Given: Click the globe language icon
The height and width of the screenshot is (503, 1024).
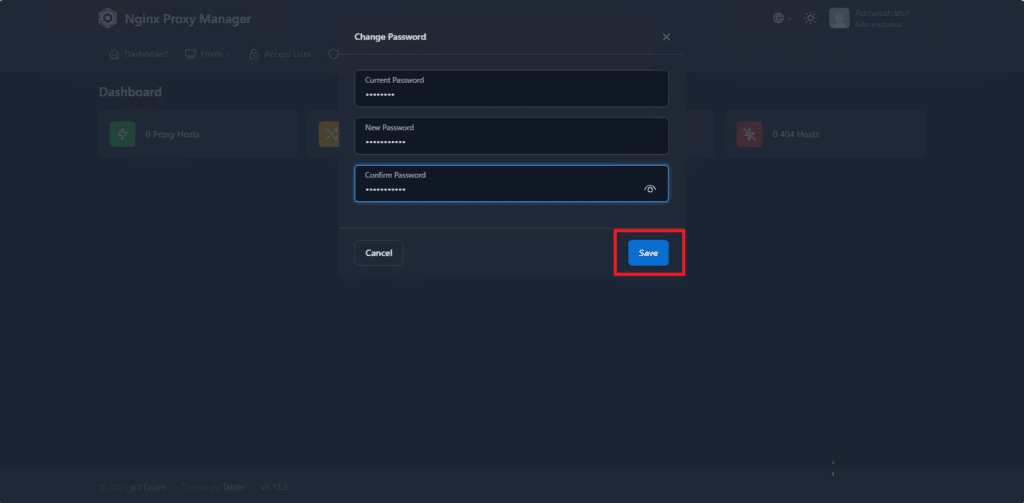Looking at the screenshot, I should [x=778, y=19].
